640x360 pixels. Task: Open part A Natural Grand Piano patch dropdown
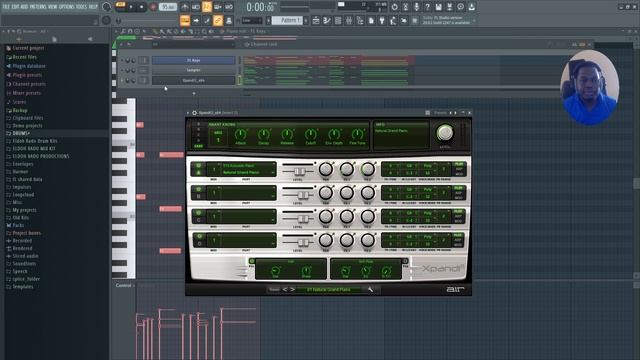click(x=247, y=173)
